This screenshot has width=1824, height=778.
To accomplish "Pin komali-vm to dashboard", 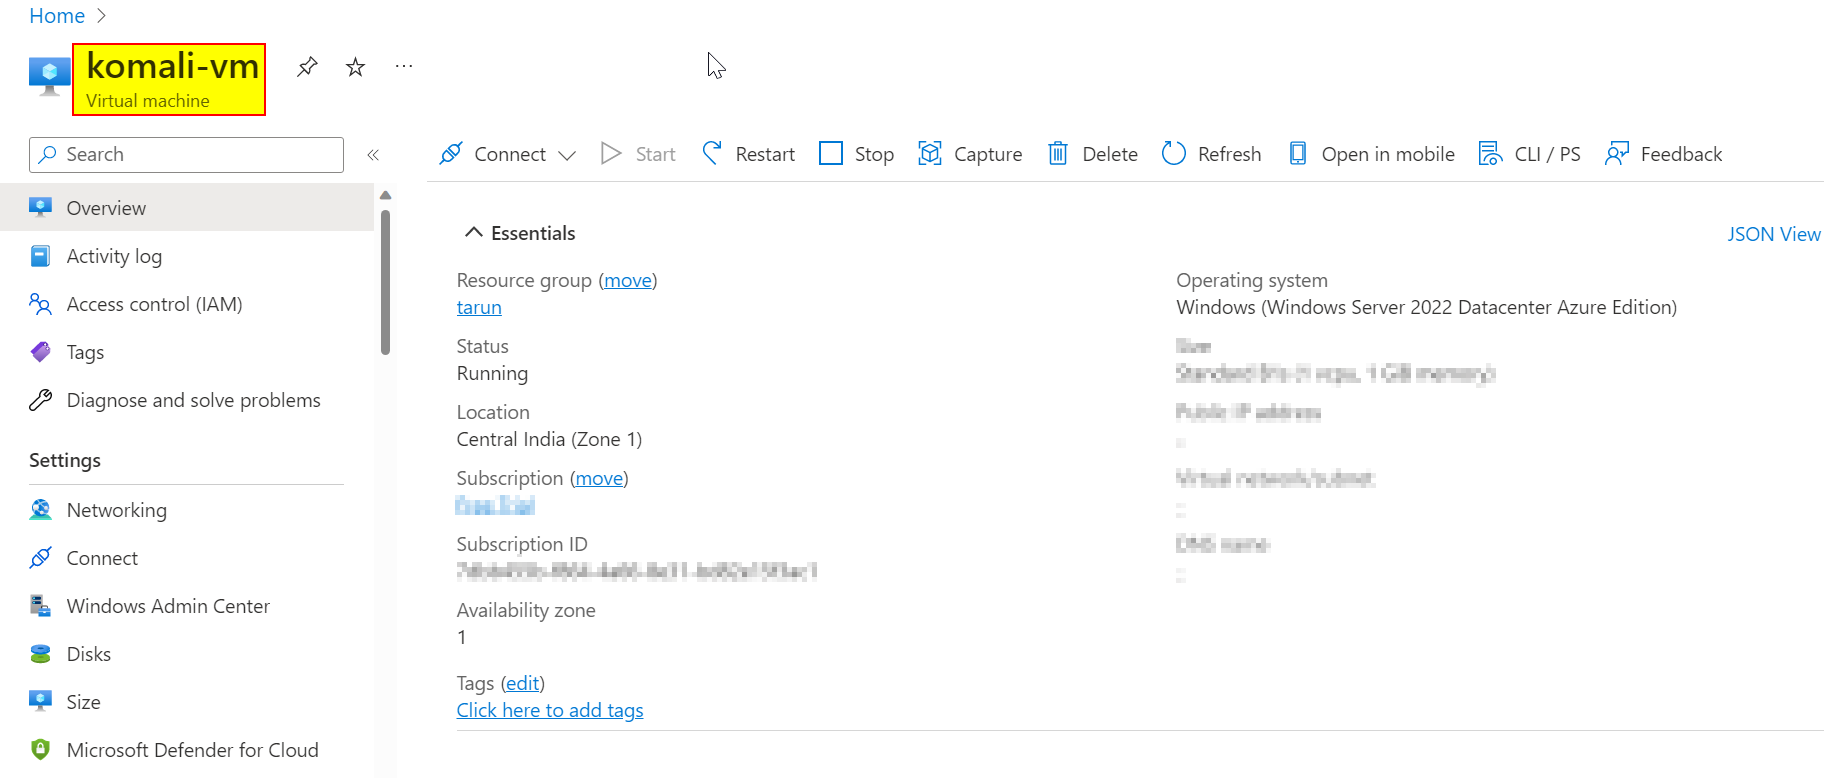I will click(x=307, y=67).
